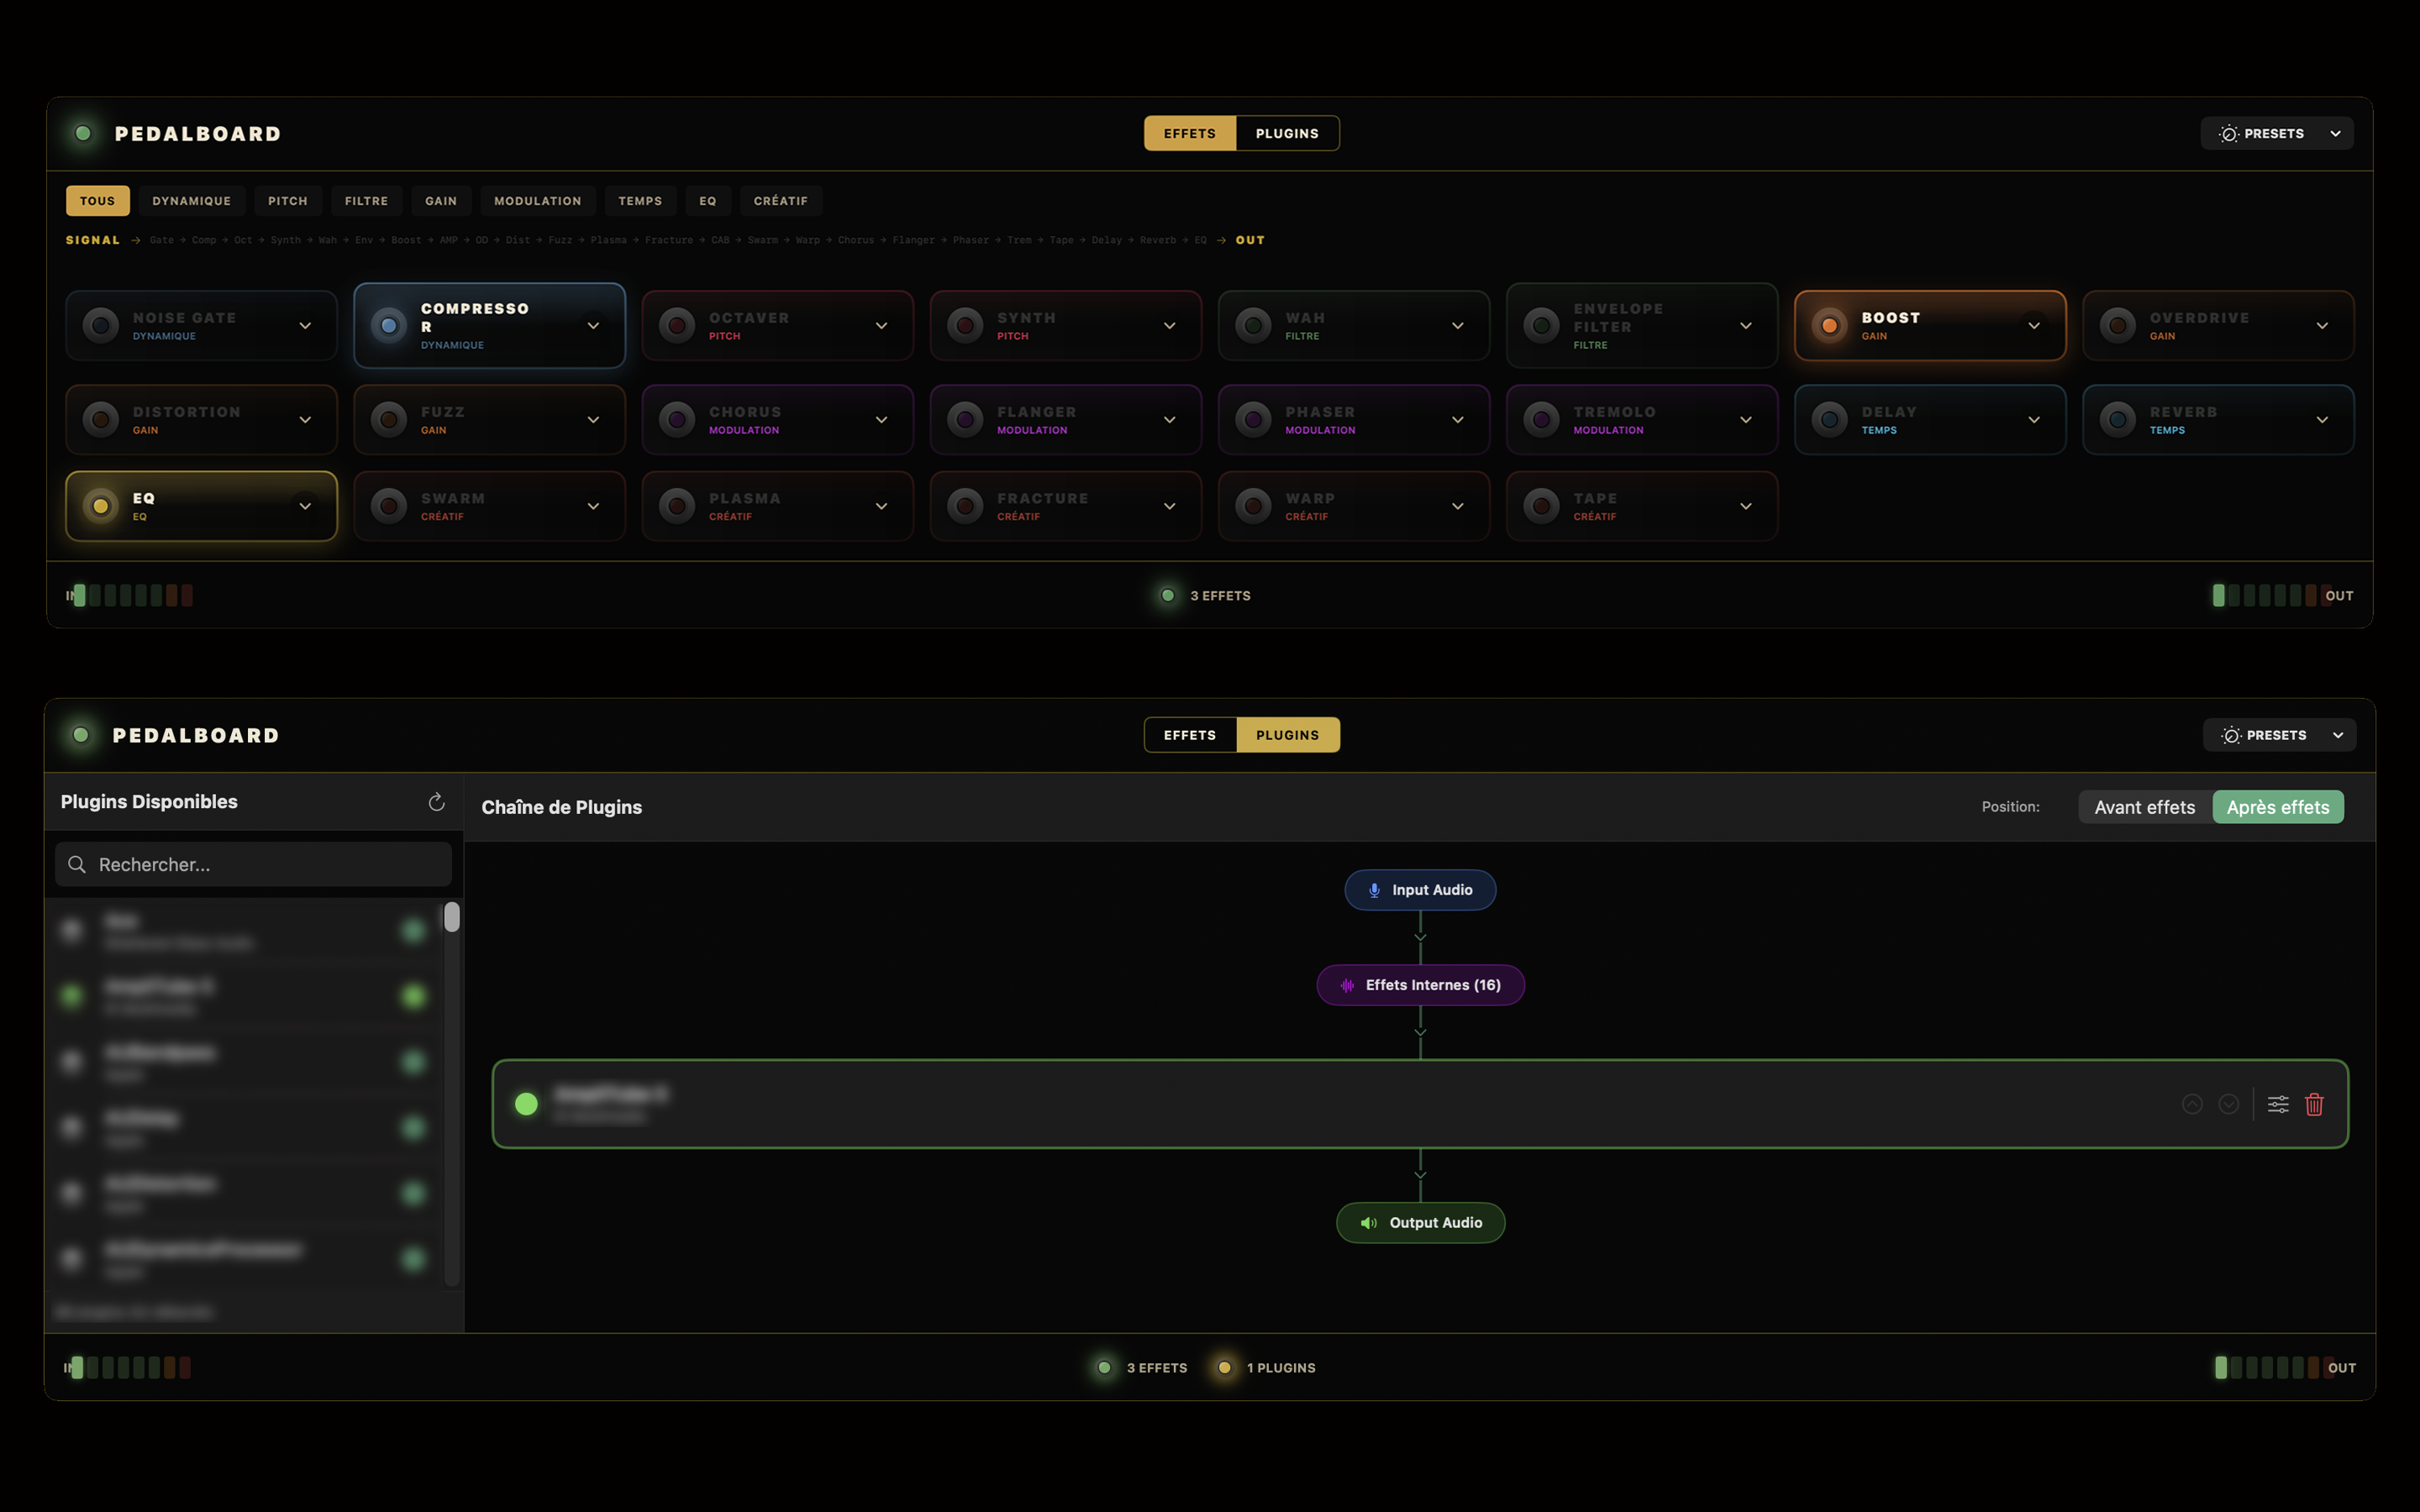Move the chained plugin up with arrow icon
Viewport: 2420px width, 1512px height.
point(2192,1104)
